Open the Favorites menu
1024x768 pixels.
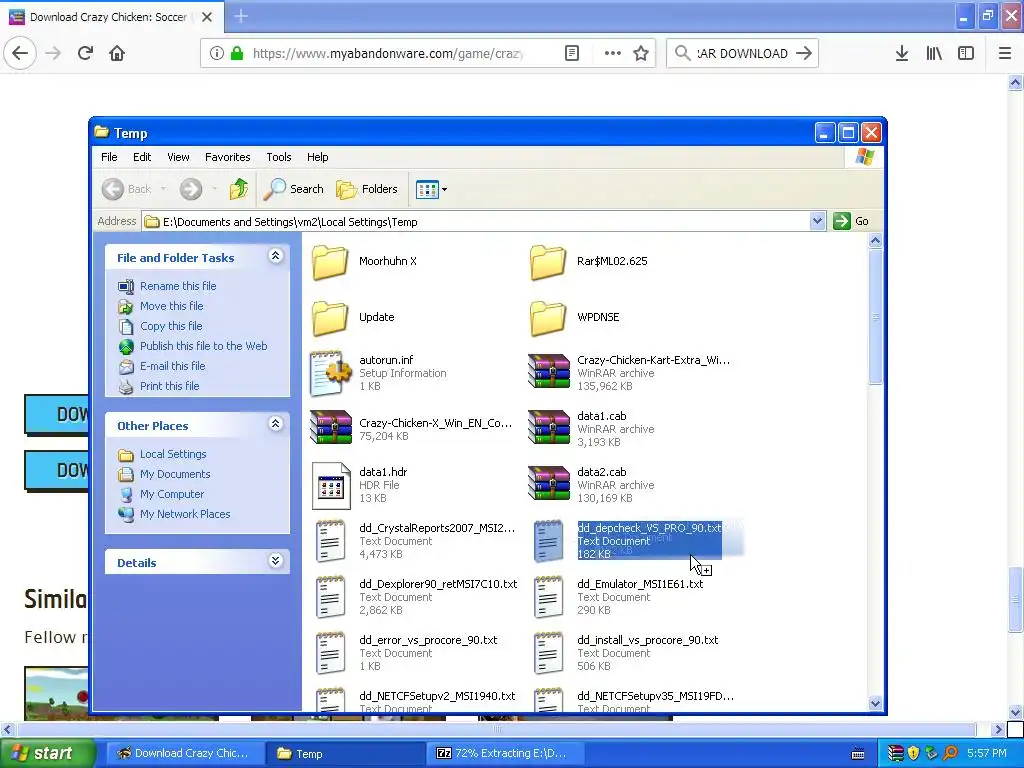(x=227, y=157)
